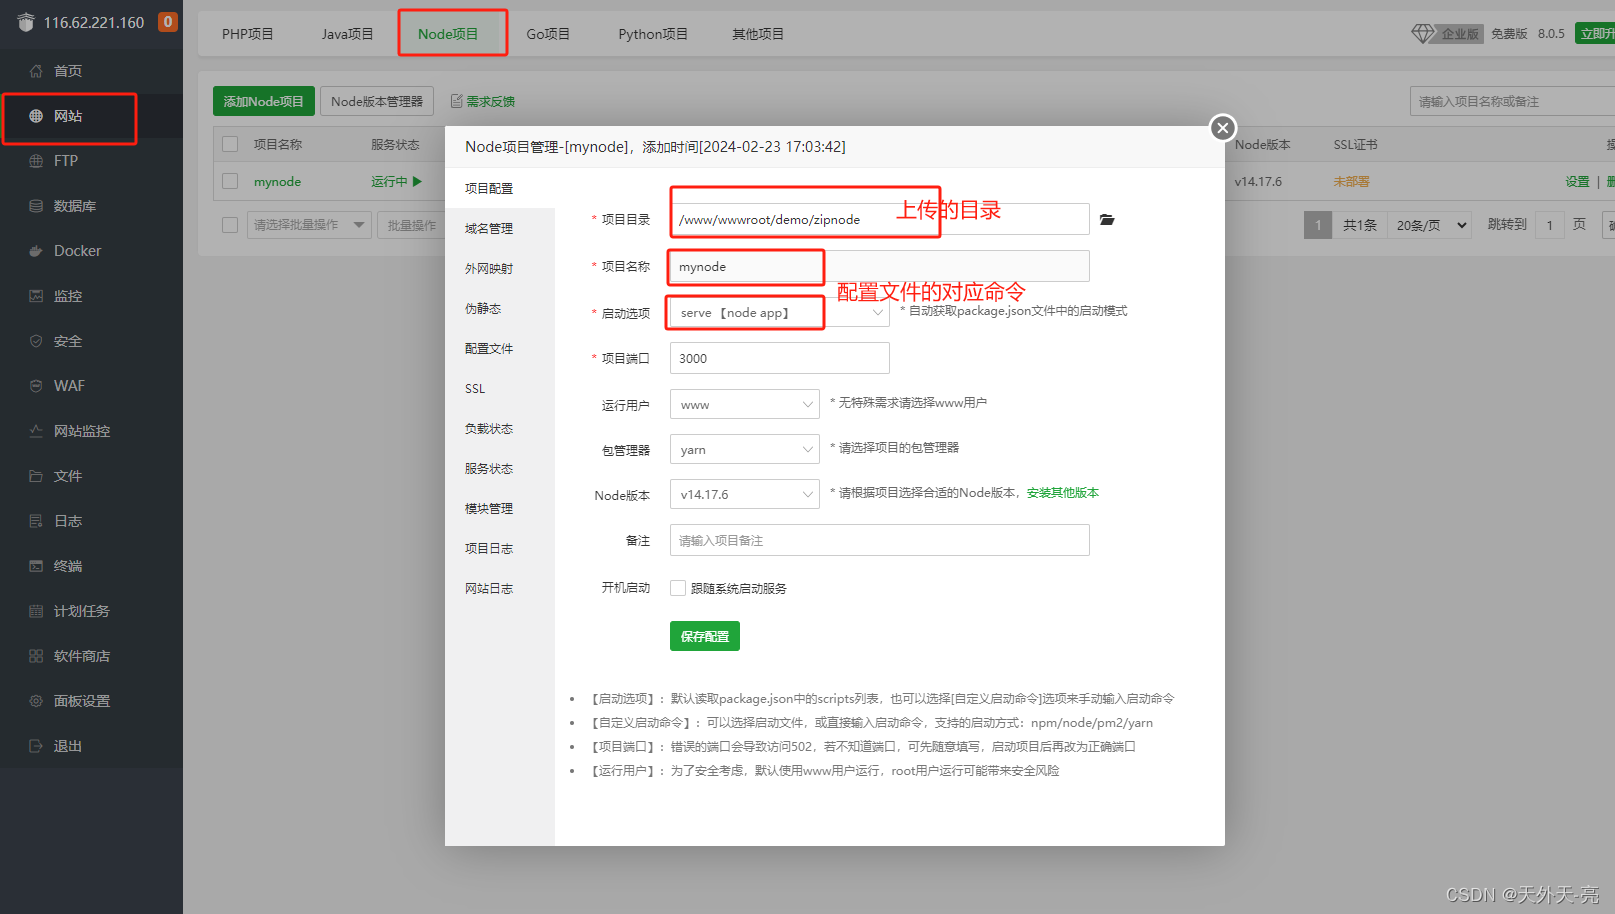Open the 运行用户 www dropdown

745,404
